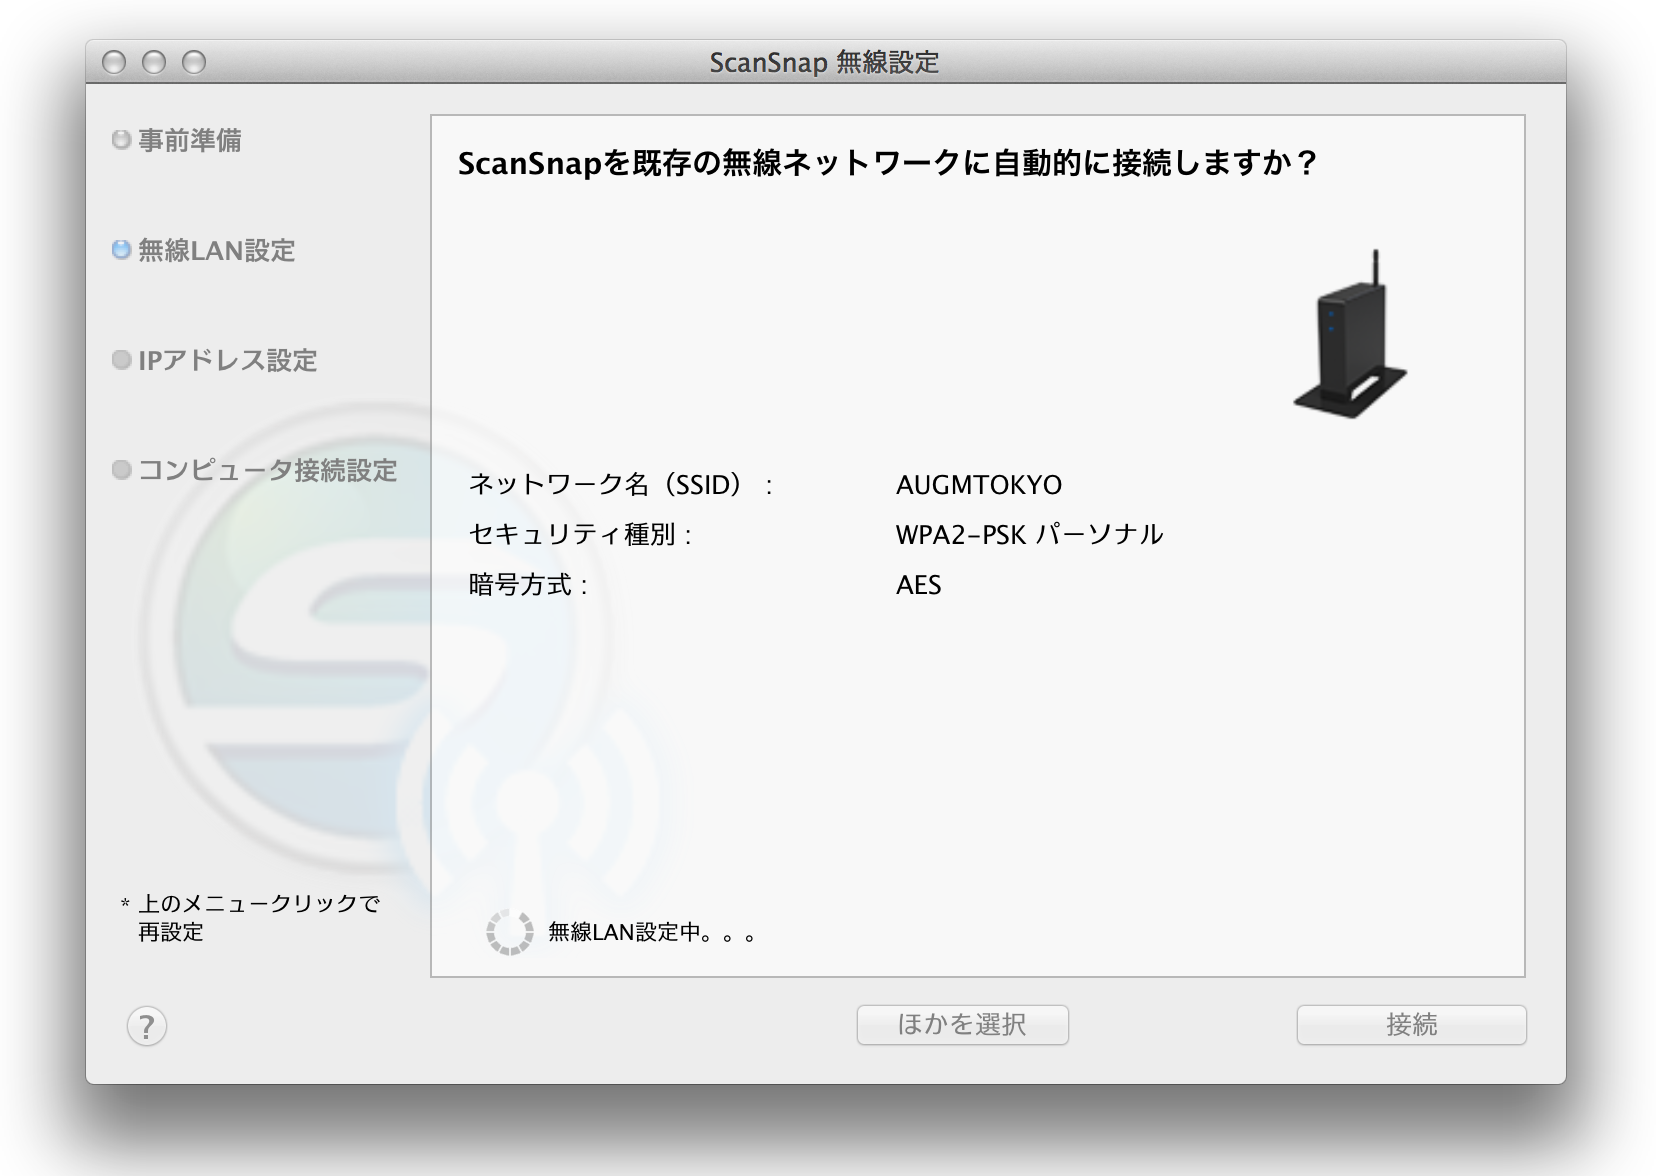Click the 無線LAN設定中 status text
This screenshot has height=1176, width=1656.
(x=652, y=933)
